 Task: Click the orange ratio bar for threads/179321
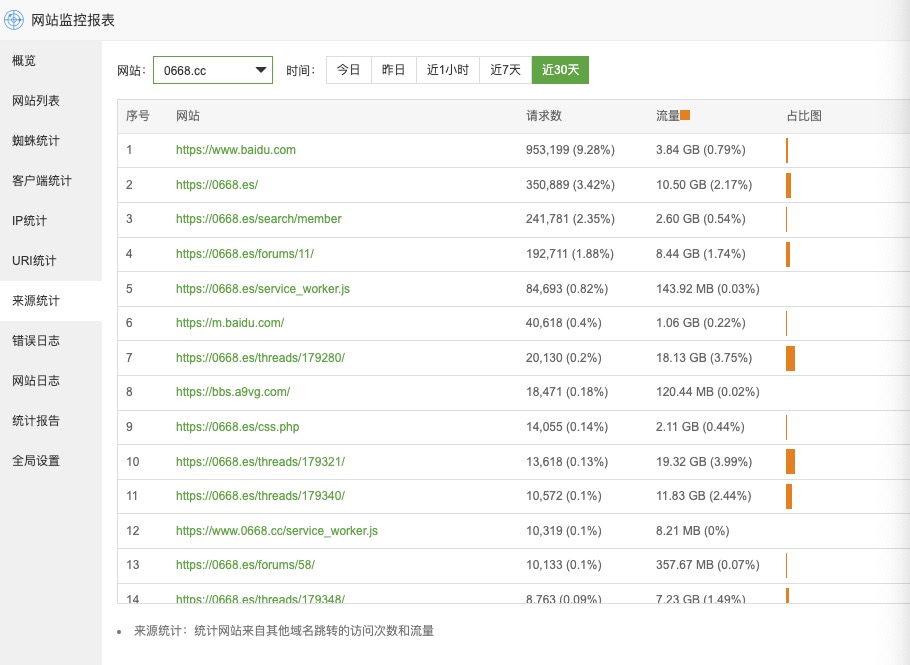790,462
